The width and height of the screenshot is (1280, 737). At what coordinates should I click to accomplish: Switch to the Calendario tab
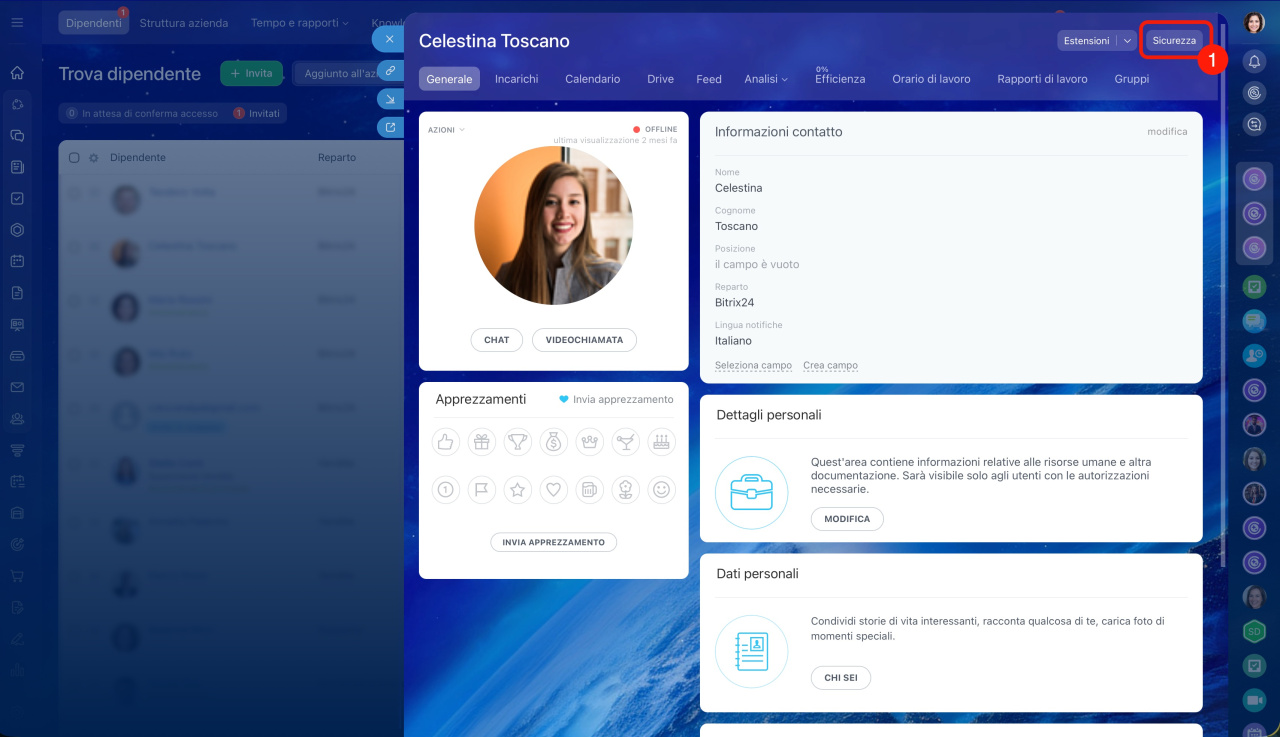(592, 79)
